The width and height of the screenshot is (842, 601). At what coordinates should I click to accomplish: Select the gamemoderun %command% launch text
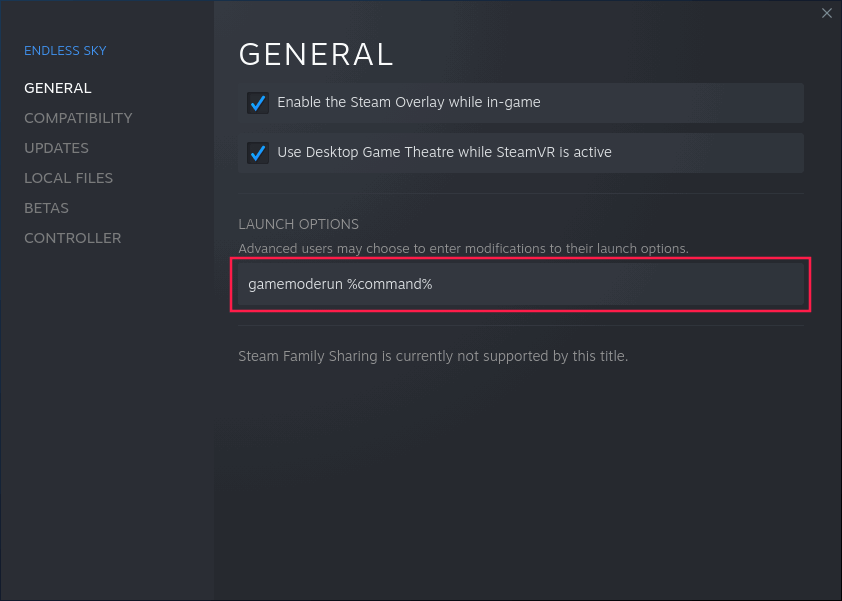(x=340, y=284)
